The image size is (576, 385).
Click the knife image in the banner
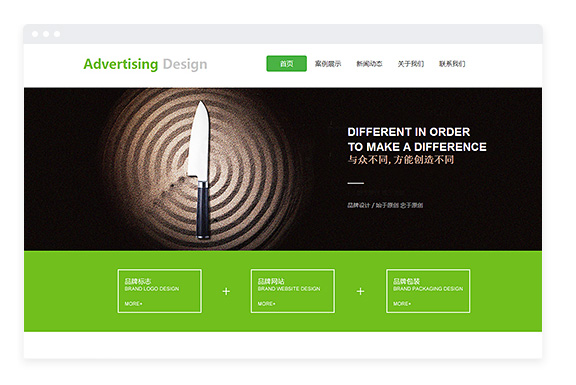pyautogui.click(x=199, y=170)
